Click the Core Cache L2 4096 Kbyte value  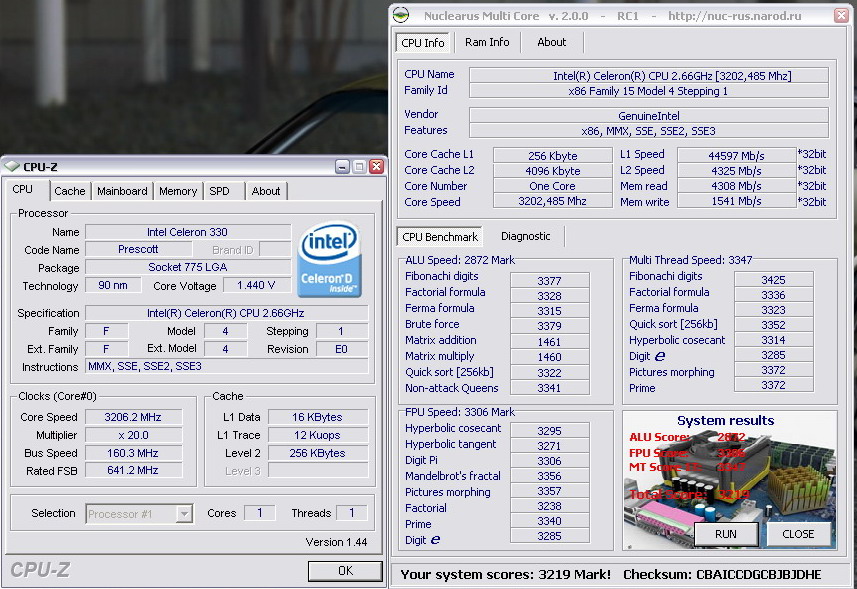click(x=553, y=170)
